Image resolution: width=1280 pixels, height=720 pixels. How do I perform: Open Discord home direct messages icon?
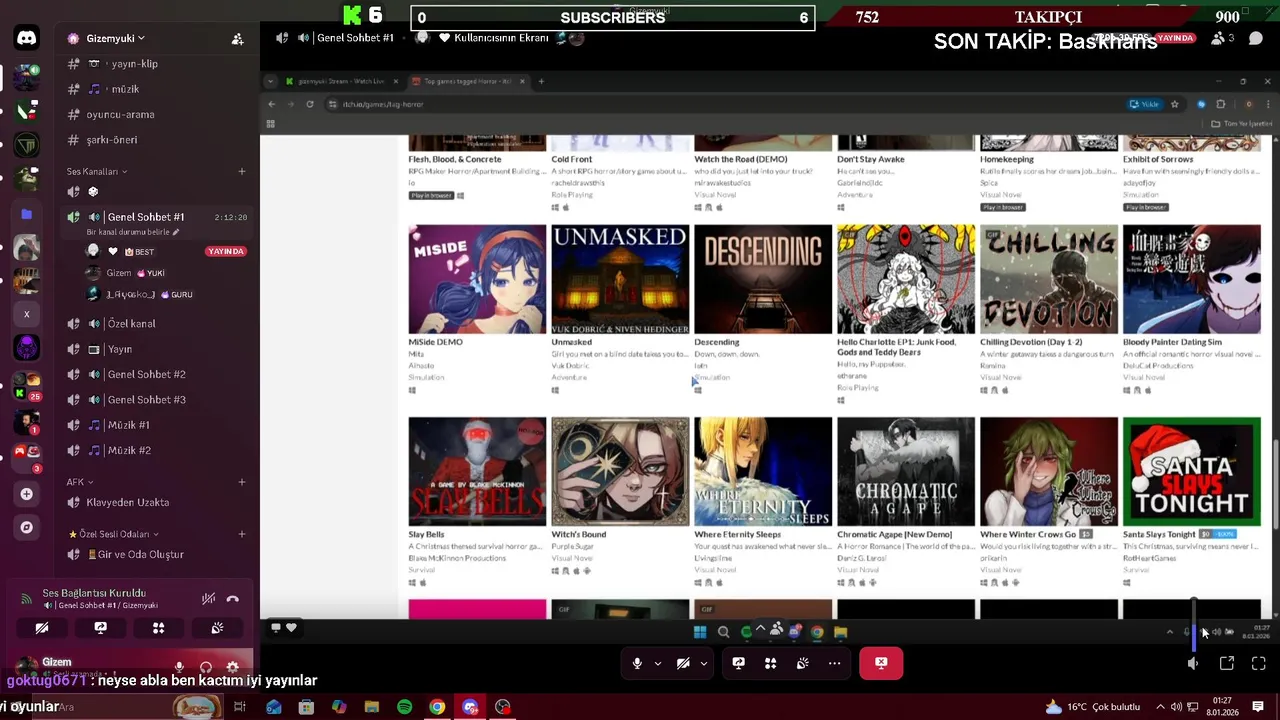coord(27,39)
